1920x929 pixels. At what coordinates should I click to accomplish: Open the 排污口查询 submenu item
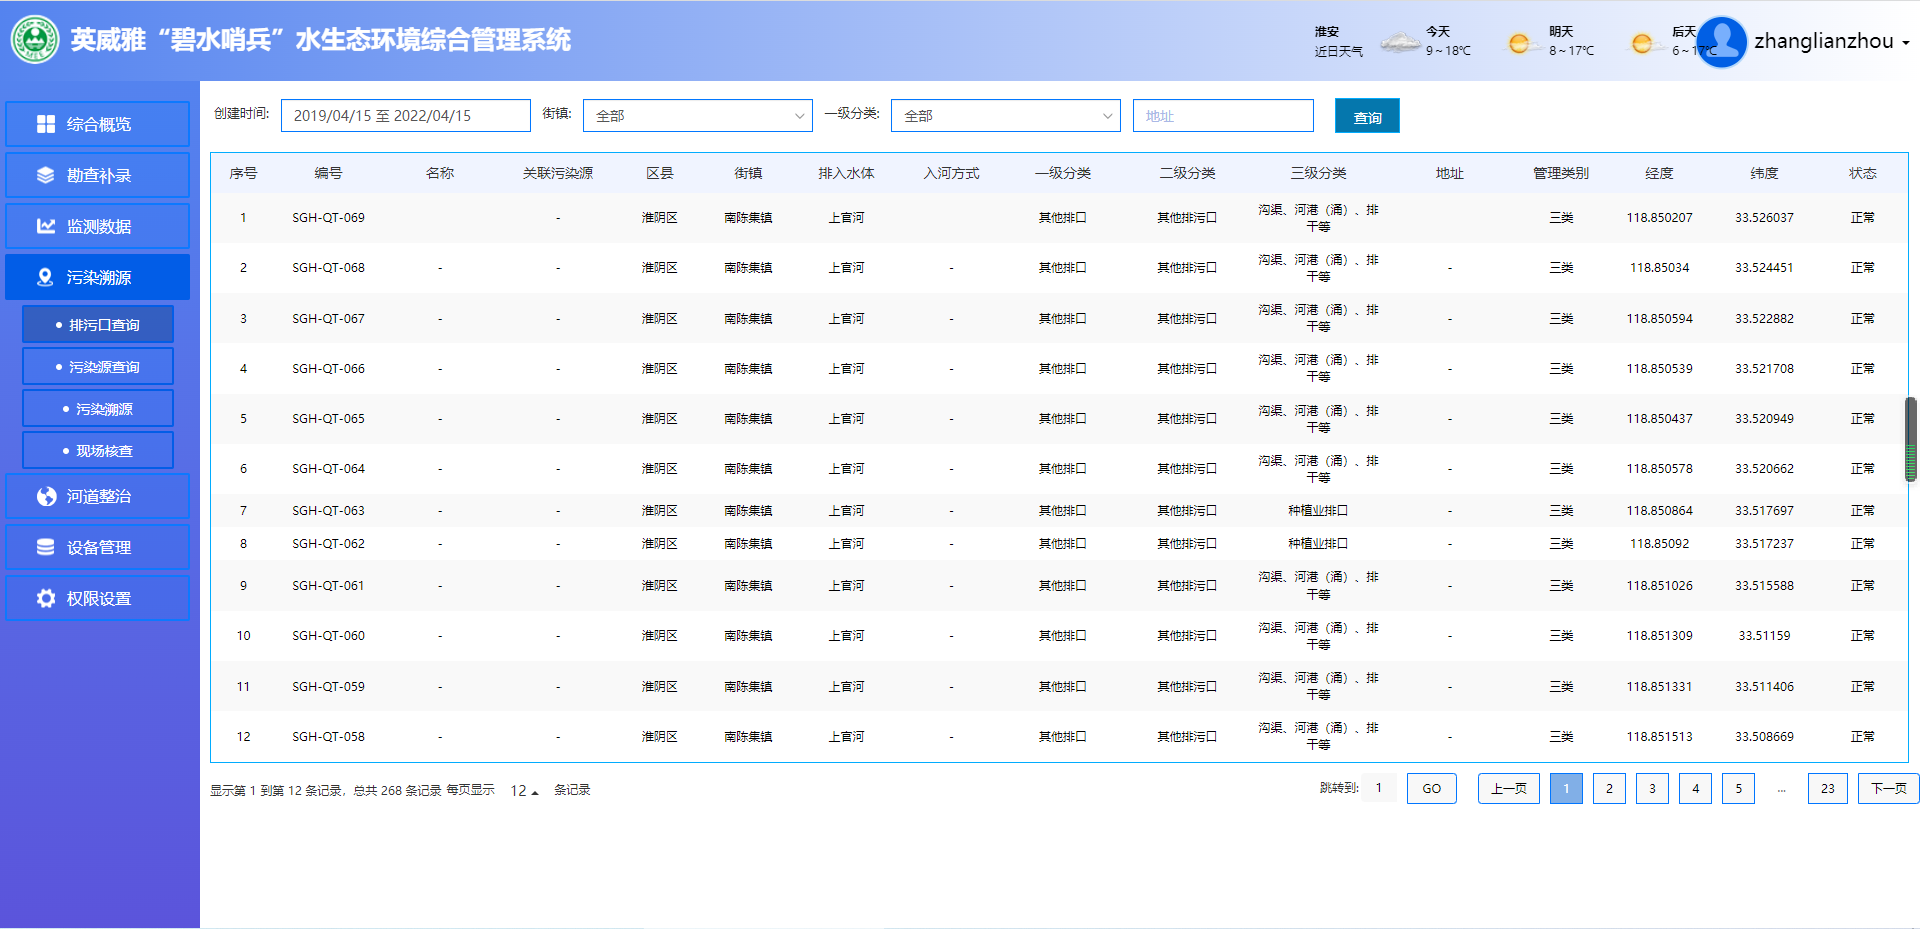tap(98, 325)
